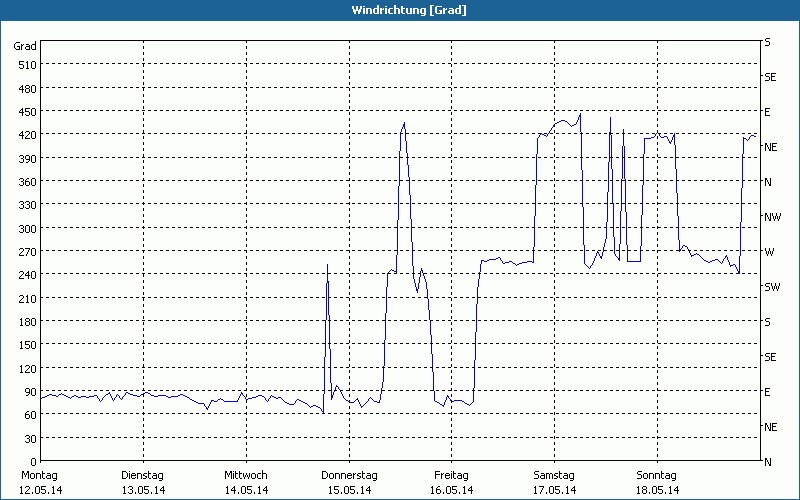
Task: Click the 15.05.14 date label
Action: tap(349, 490)
